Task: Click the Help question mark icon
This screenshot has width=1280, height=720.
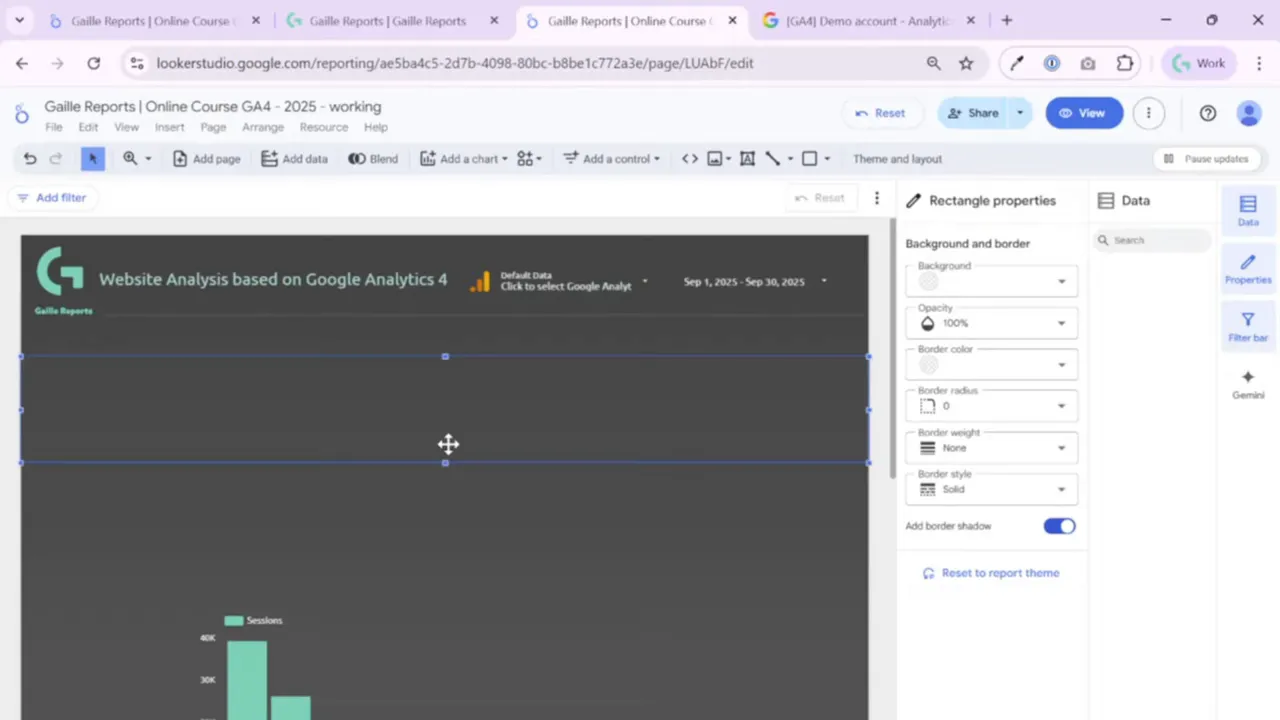Action: (x=1208, y=113)
